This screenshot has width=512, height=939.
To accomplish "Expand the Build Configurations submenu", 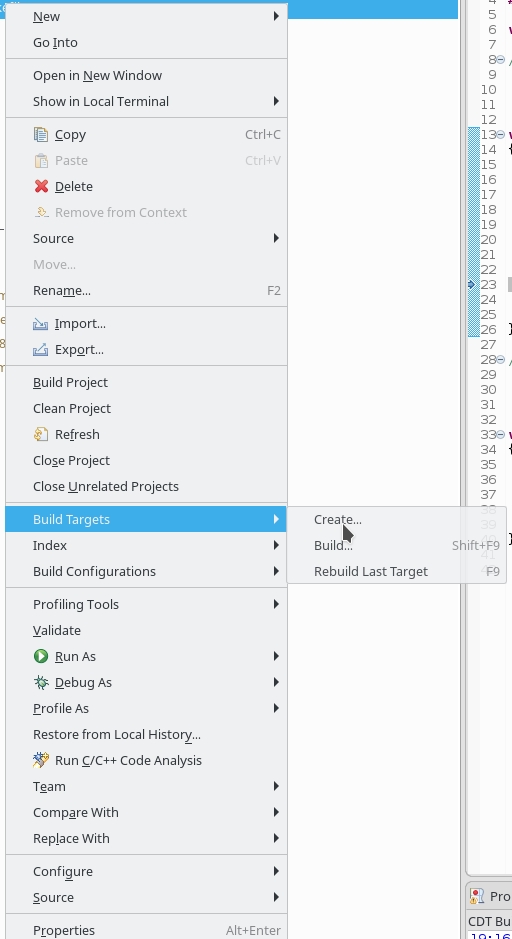I will click(x=146, y=571).
